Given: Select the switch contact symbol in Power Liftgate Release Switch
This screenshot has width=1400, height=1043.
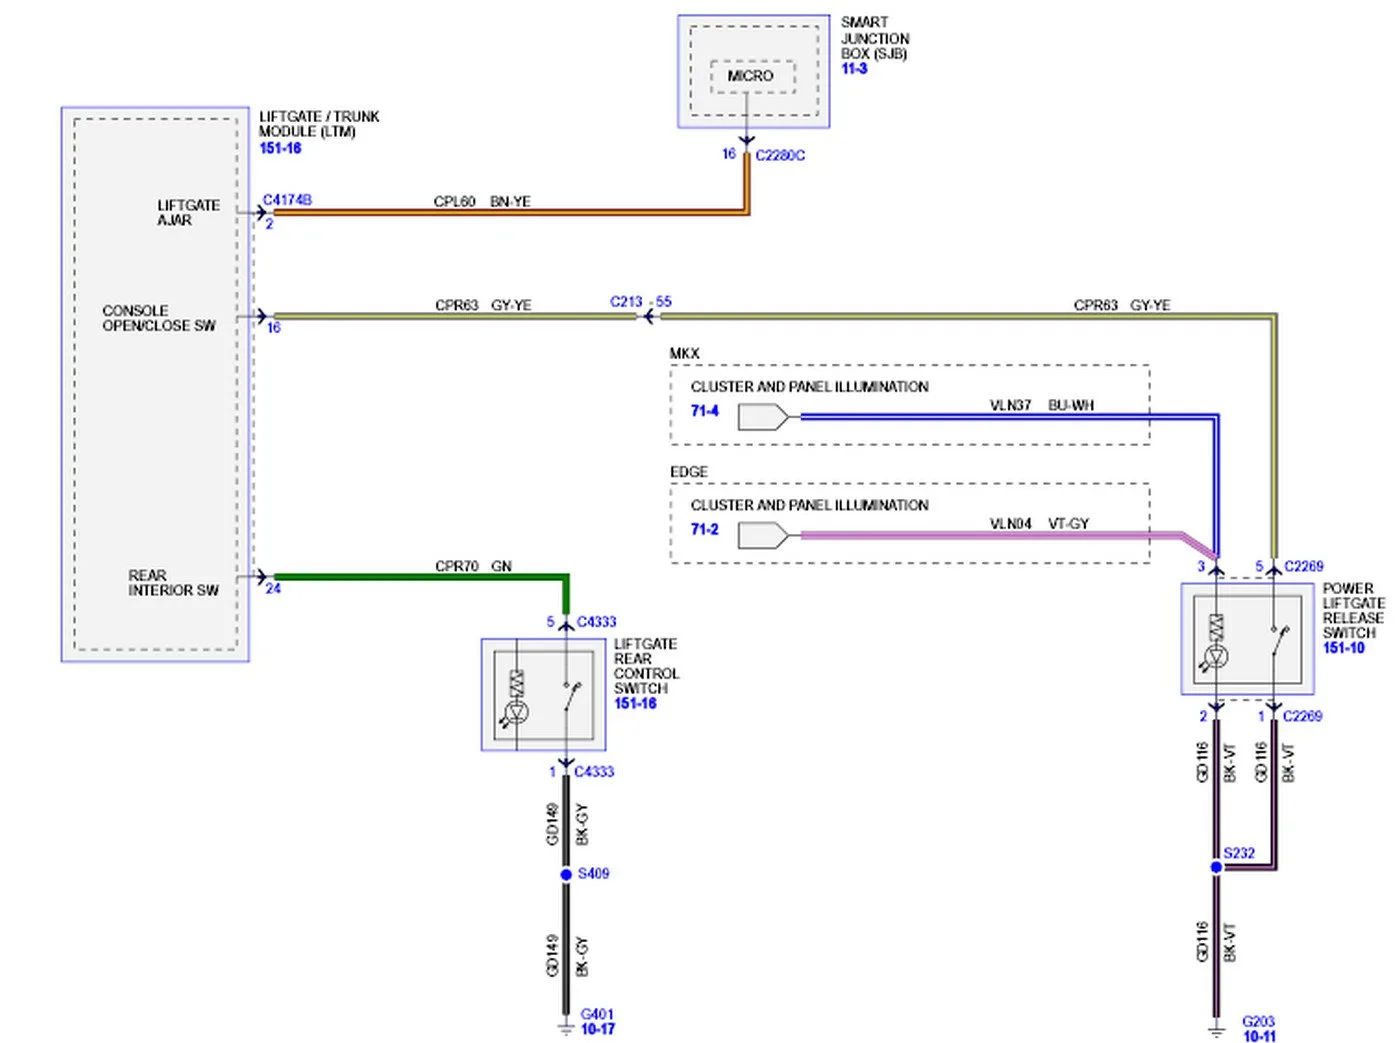Looking at the screenshot, I should tap(1278, 640).
